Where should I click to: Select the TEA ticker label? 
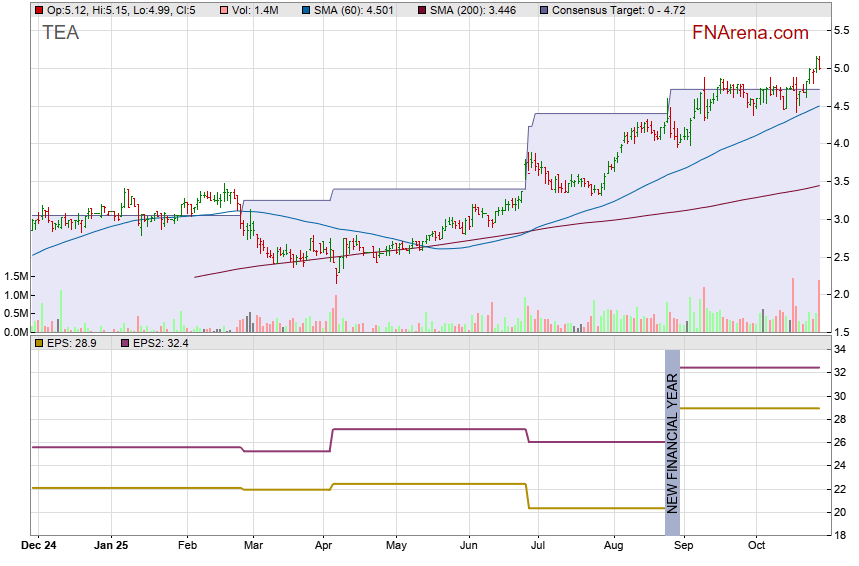tap(61, 33)
